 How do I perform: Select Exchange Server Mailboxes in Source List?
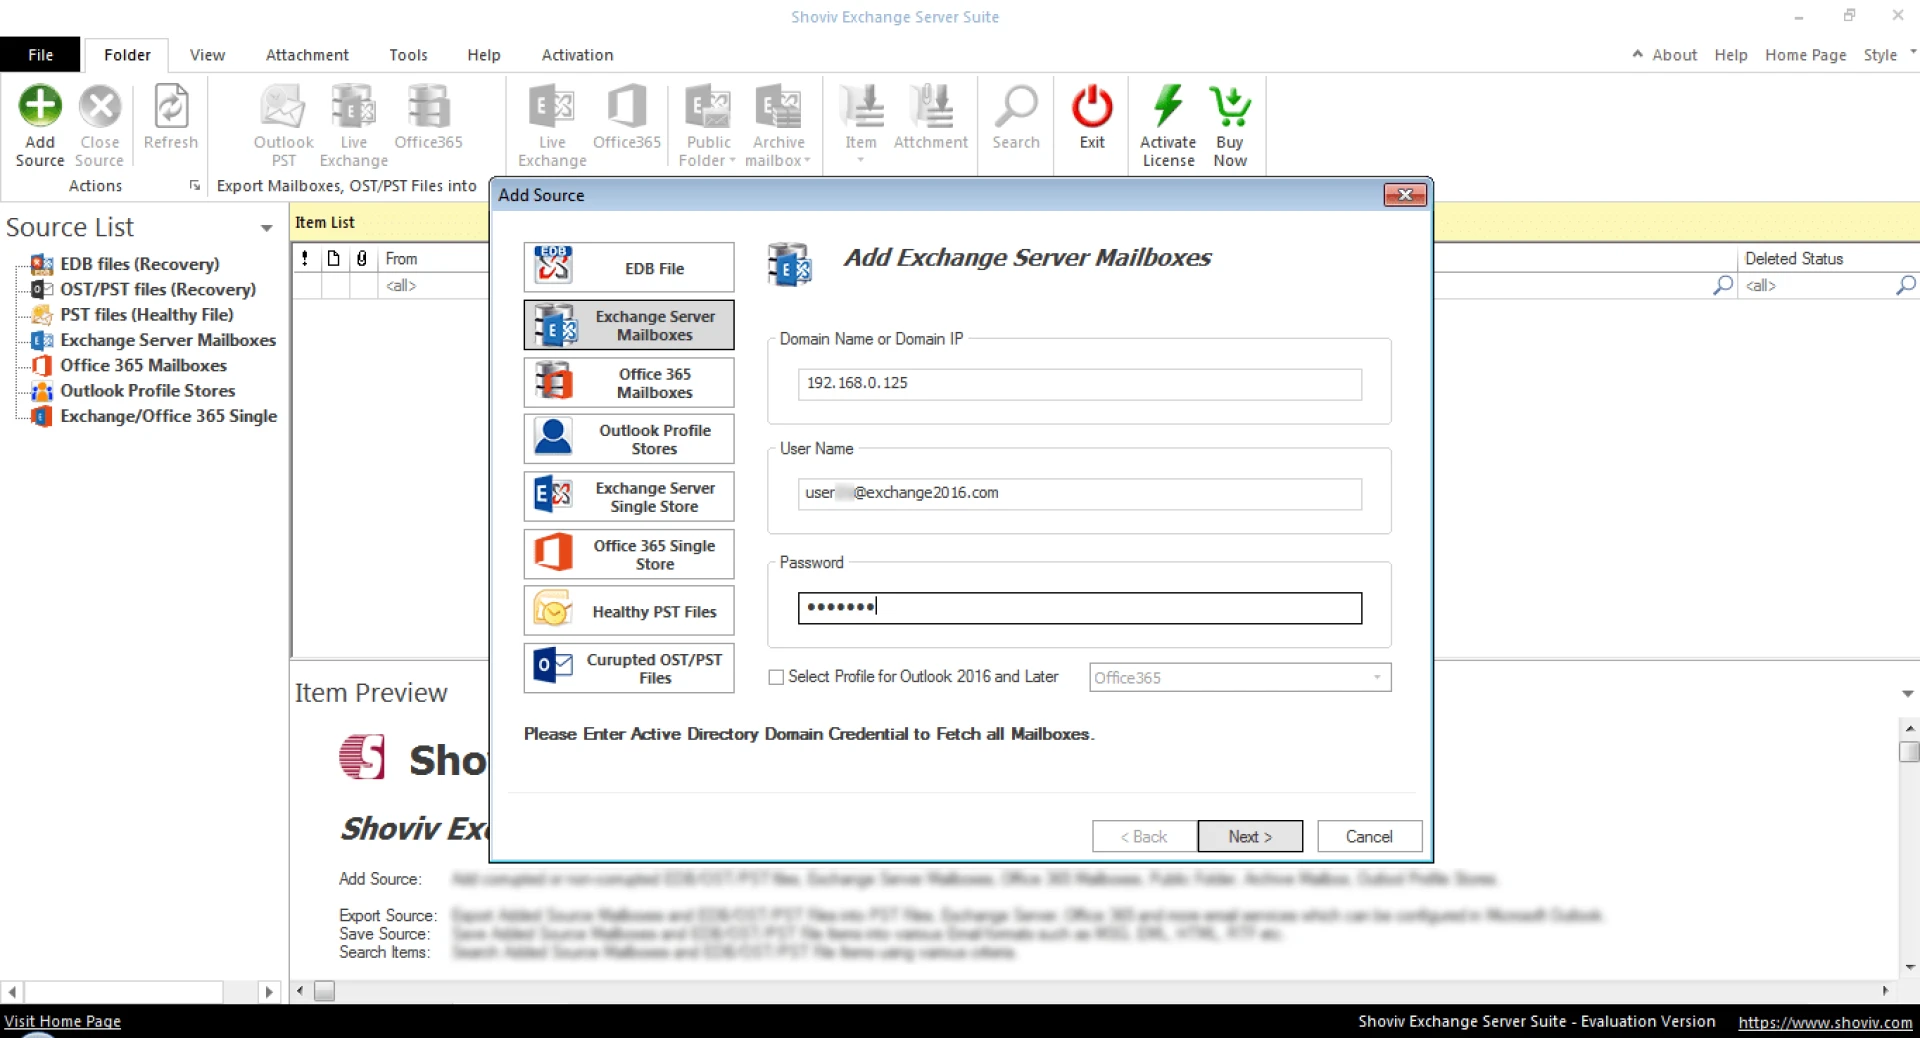[x=167, y=340]
